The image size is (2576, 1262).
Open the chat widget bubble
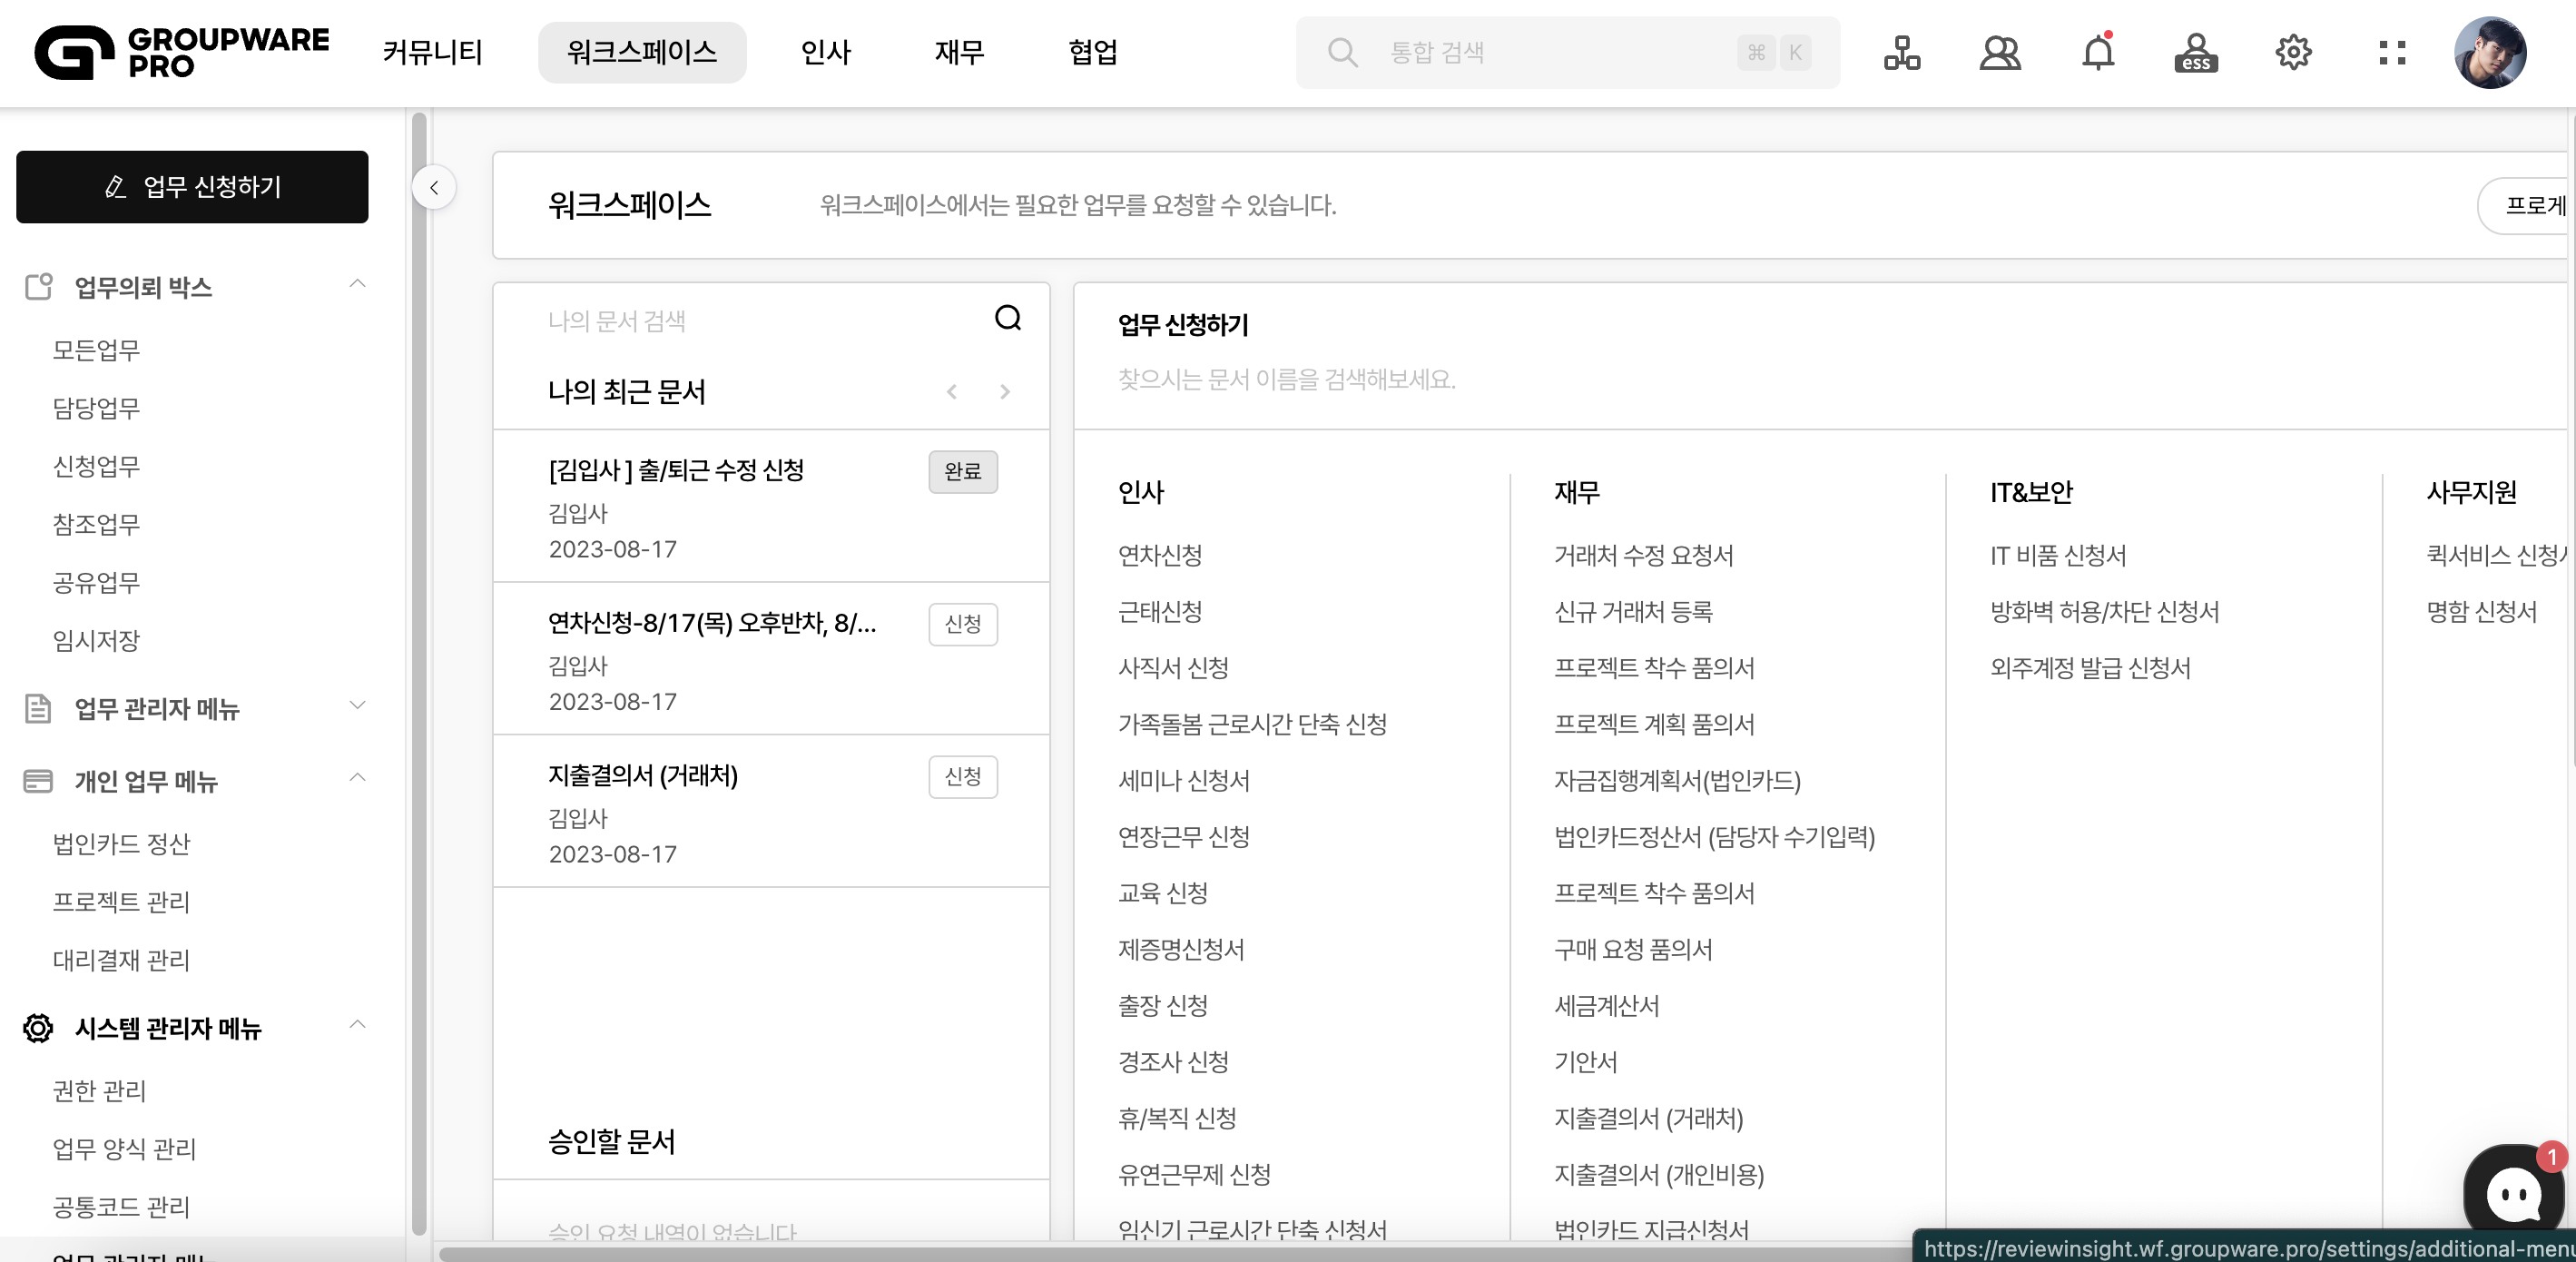pyautogui.click(x=2513, y=1190)
